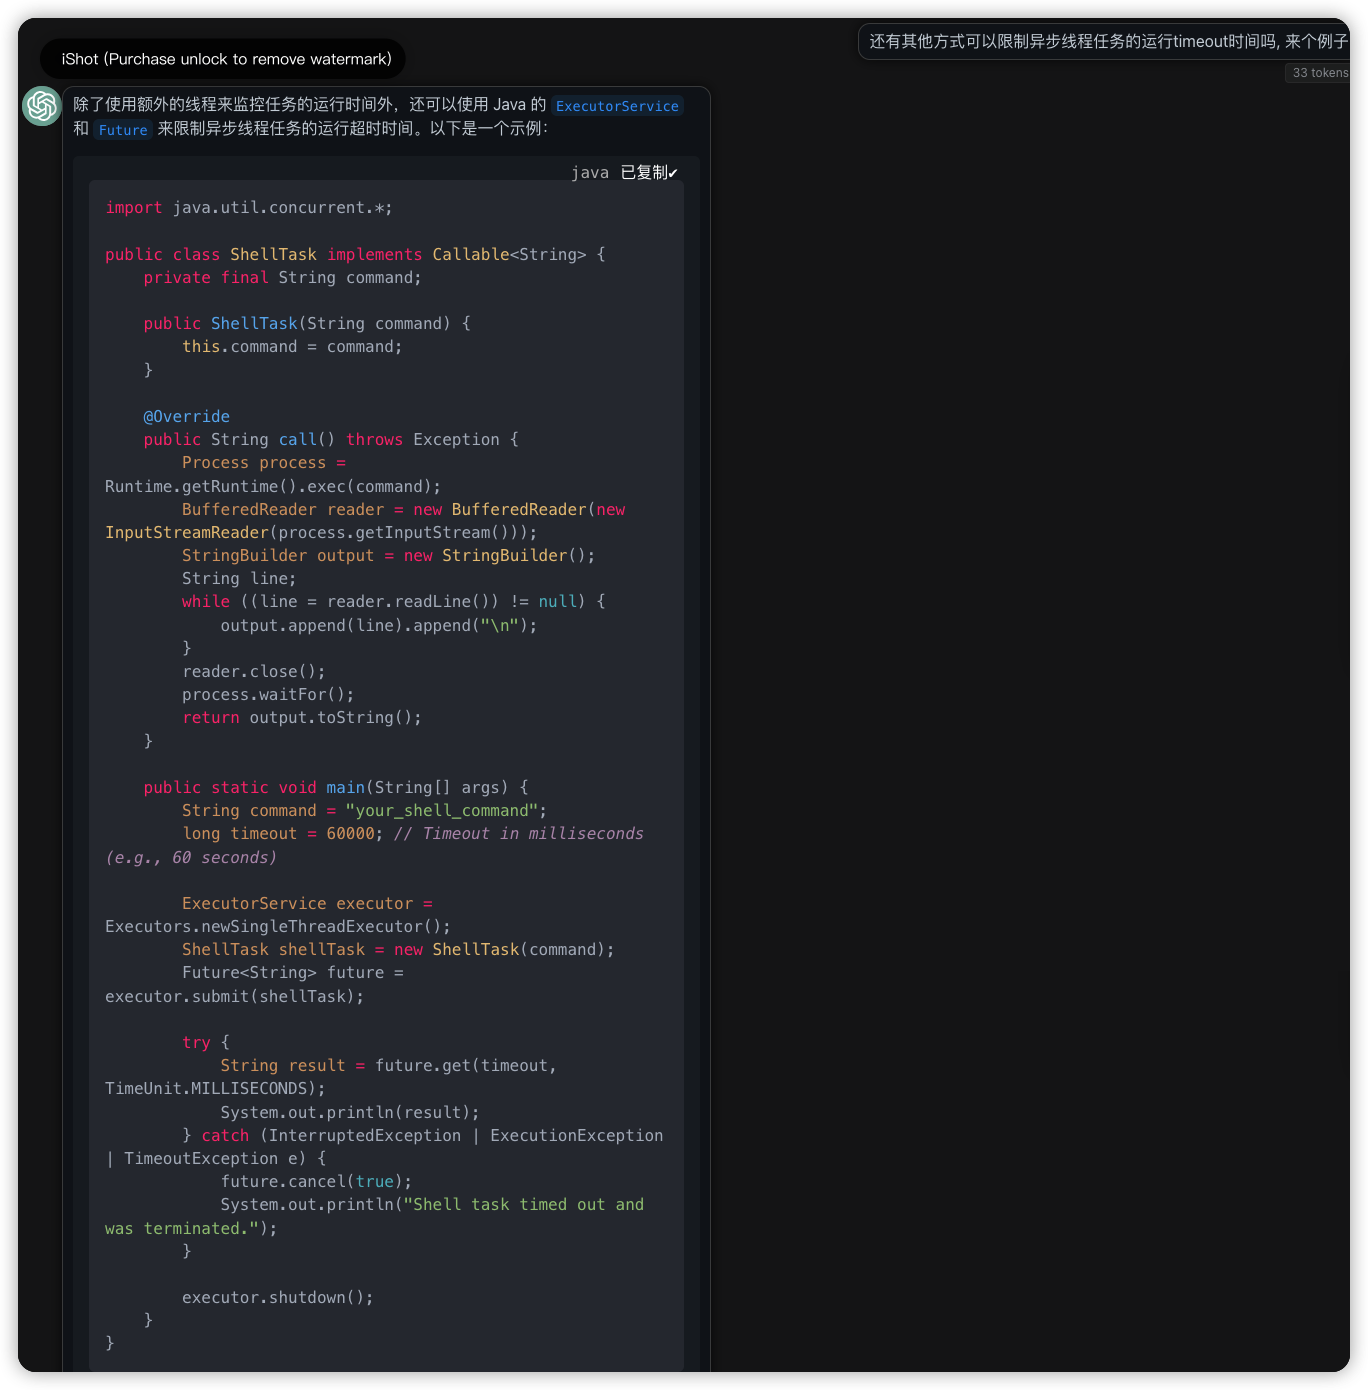Viewport: 1368px width, 1390px height.
Task: Click the 已复制 copy button
Action: click(x=648, y=172)
